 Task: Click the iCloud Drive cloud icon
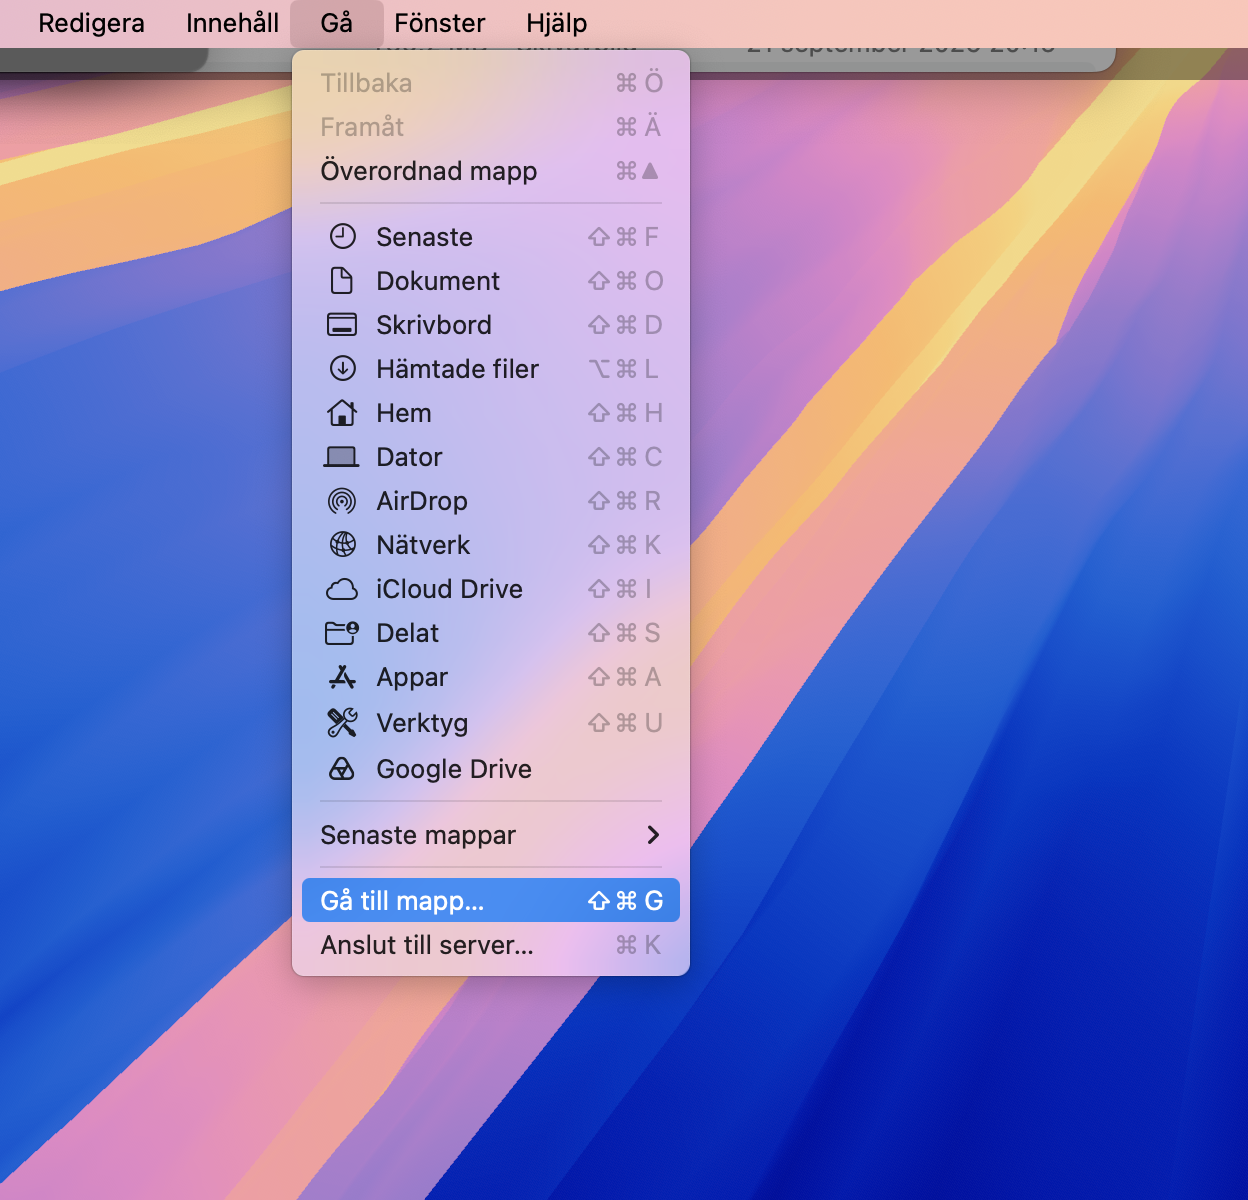pos(342,589)
